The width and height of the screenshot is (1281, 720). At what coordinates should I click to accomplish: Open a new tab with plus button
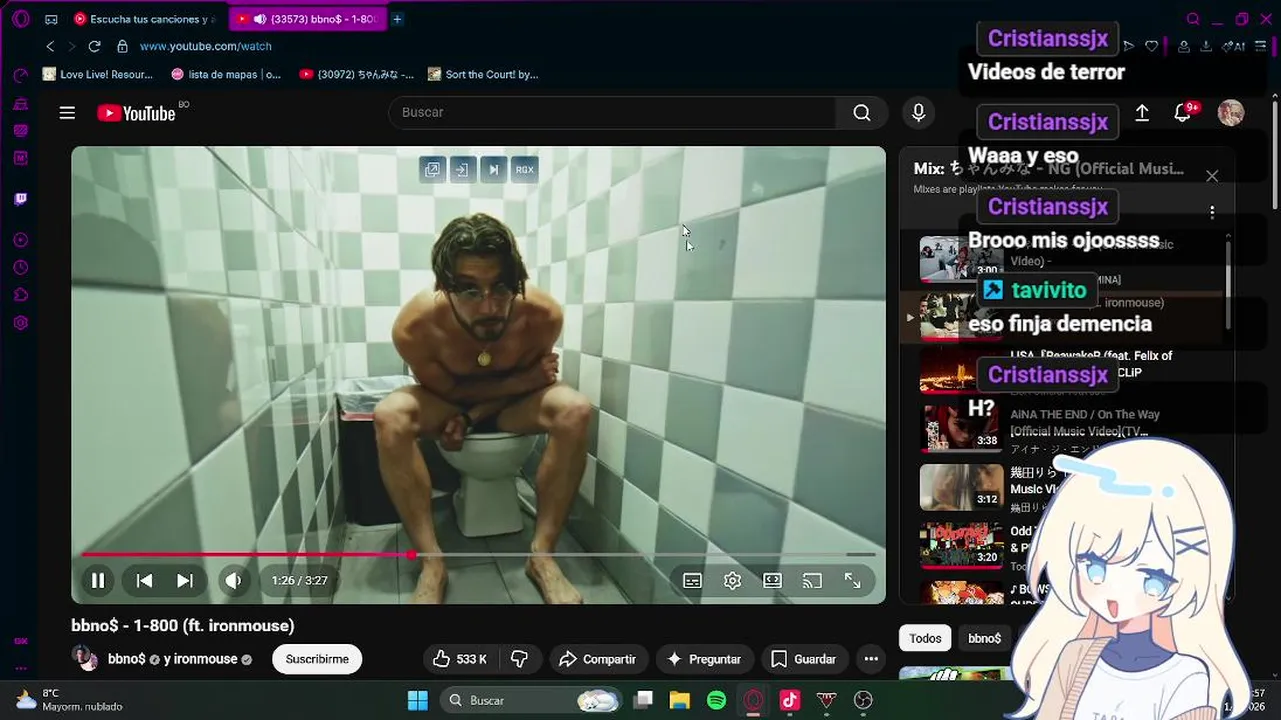(x=397, y=19)
